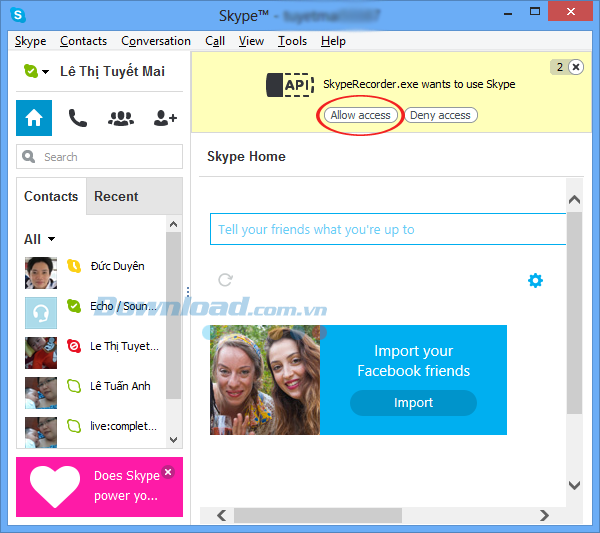The height and width of the screenshot is (533, 600).
Task: Close the pink Skype ad banner
Action: point(168,472)
